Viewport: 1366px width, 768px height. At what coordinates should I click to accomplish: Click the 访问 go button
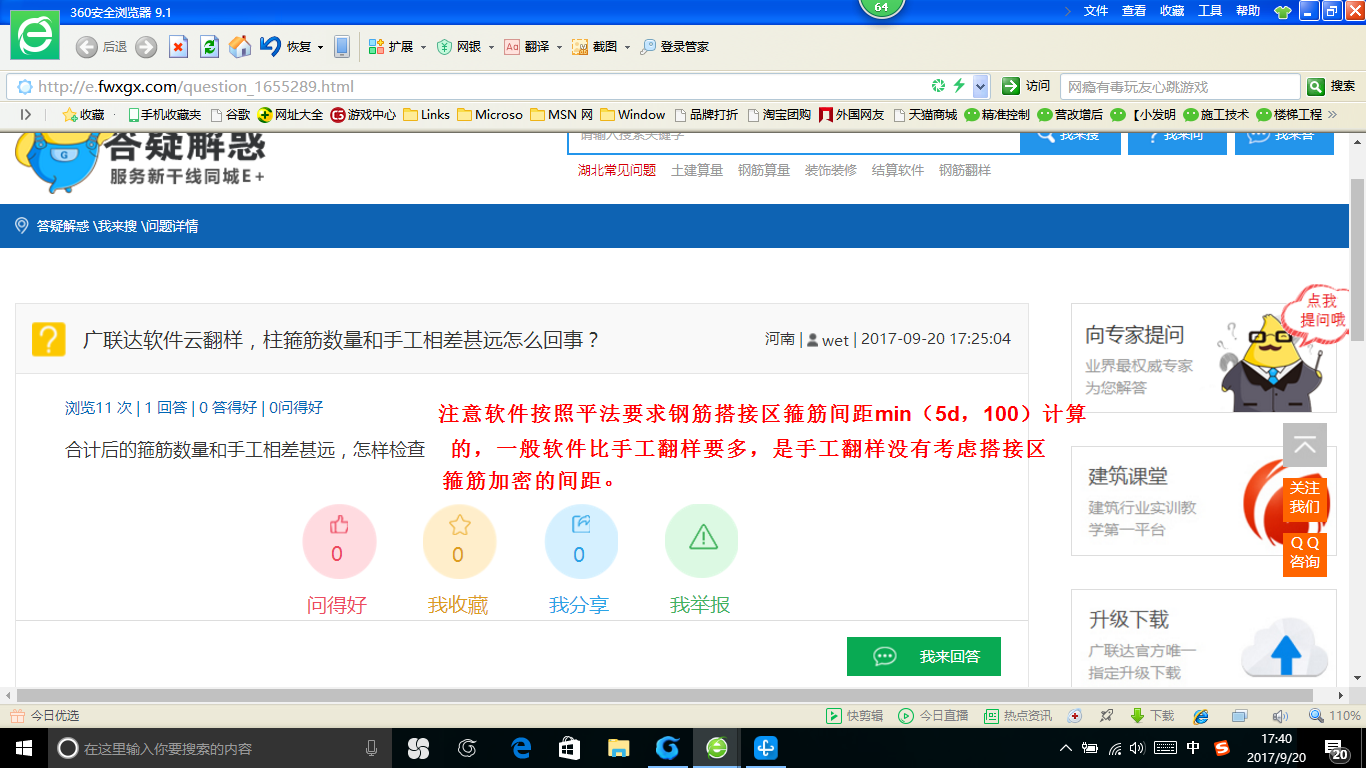[x=1027, y=86]
